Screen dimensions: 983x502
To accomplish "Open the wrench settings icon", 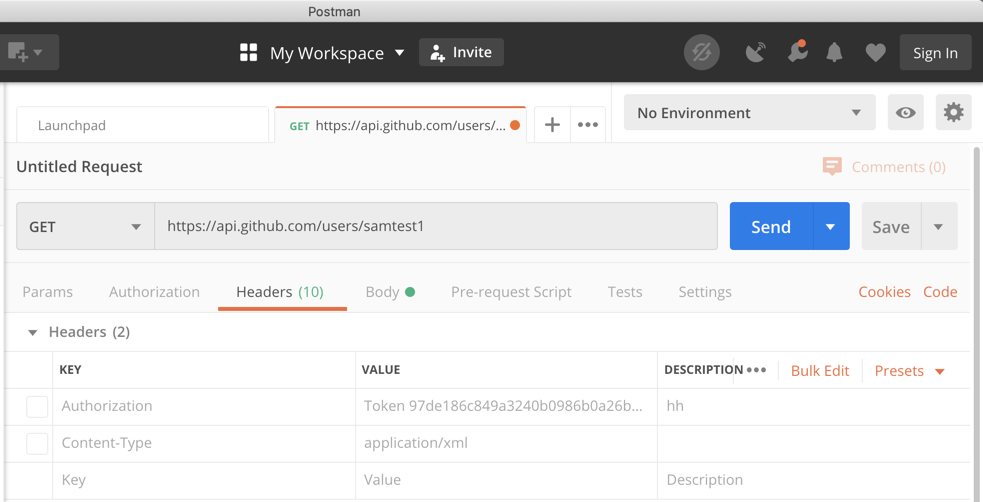I will pyautogui.click(x=797, y=53).
